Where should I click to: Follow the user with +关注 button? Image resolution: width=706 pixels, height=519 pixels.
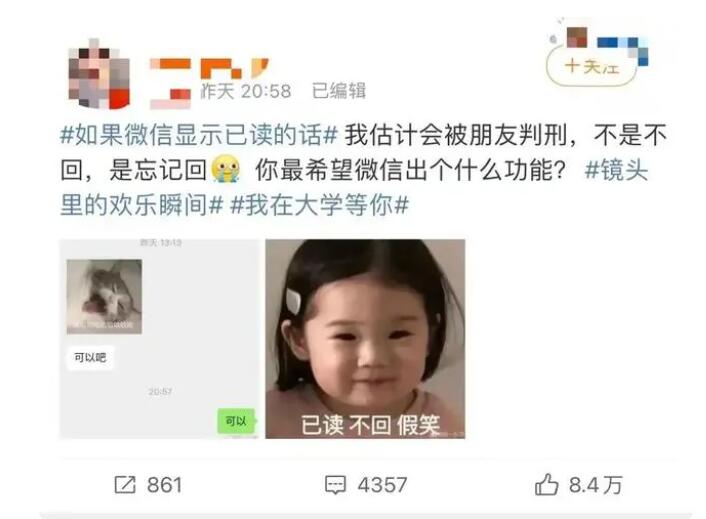591,68
